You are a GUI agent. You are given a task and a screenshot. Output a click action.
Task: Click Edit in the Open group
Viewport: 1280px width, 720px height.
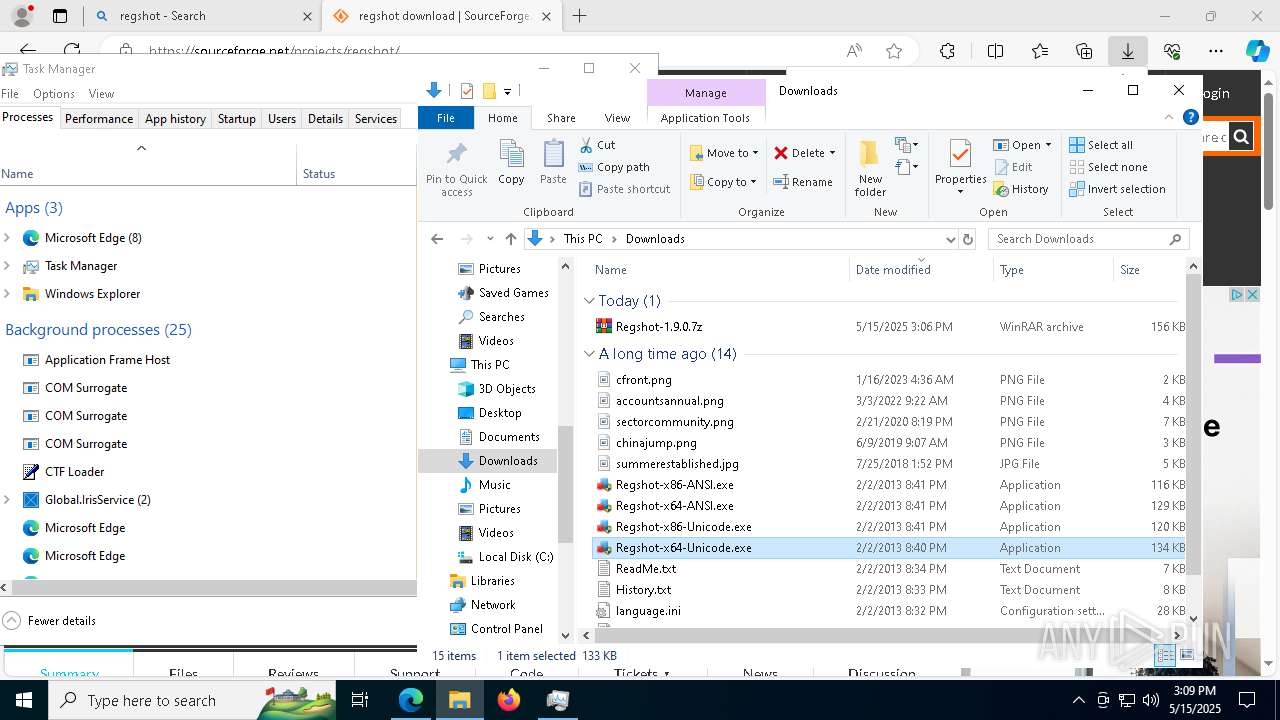point(1013,167)
